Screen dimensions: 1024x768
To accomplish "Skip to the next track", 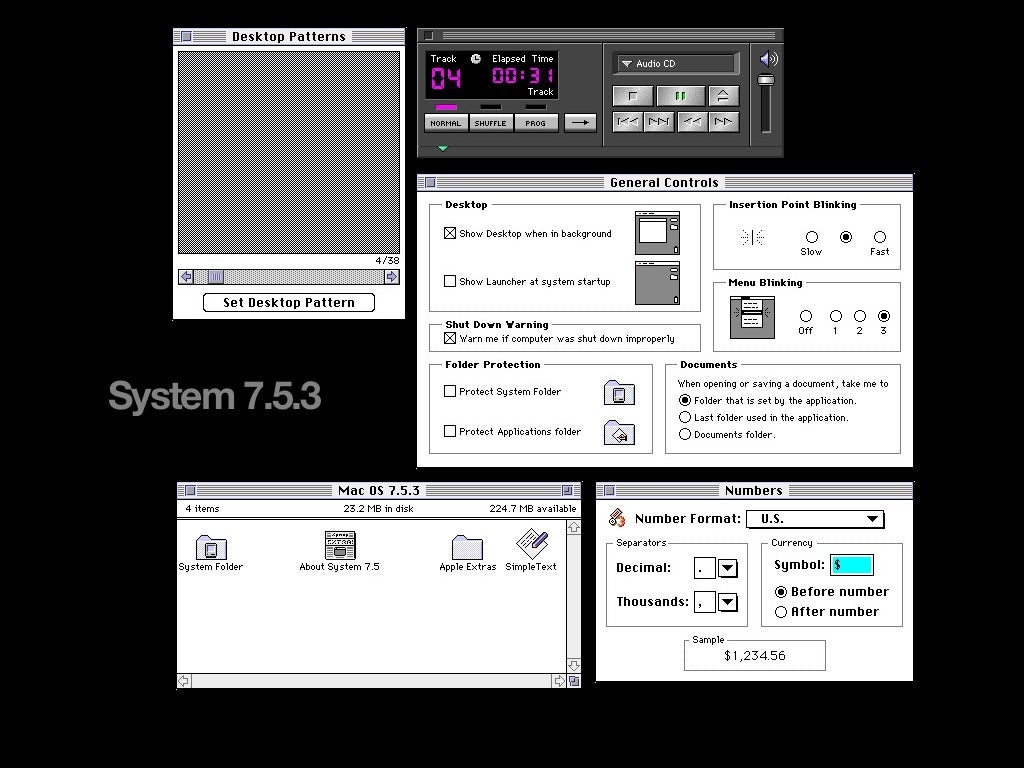I will coord(659,122).
